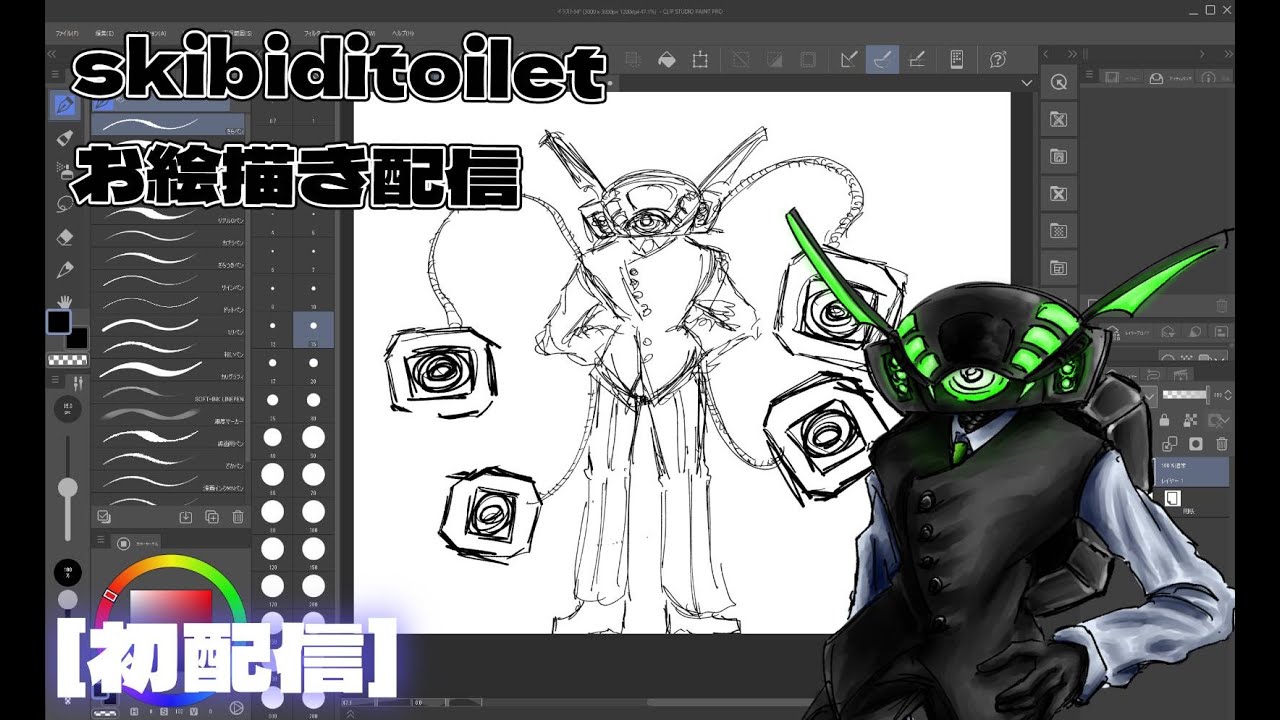
Task: Click the Scale/Rotate transform icon
Action: point(700,60)
